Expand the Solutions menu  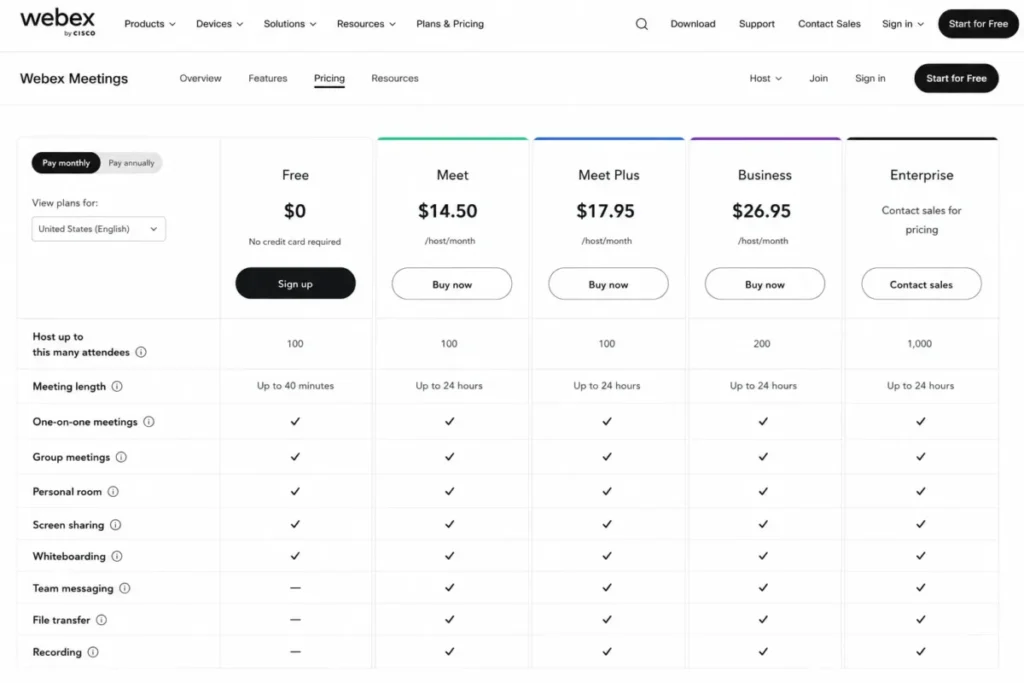290,24
